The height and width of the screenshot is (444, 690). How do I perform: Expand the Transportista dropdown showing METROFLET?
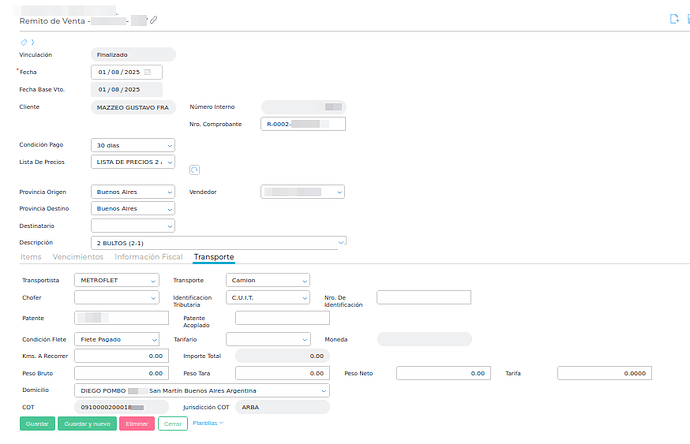(x=152, y=280)
